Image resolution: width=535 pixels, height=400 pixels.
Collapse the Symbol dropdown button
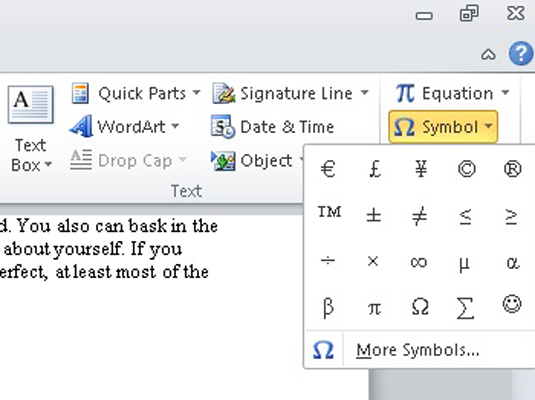pyautogui.click(x=443, y=127)
